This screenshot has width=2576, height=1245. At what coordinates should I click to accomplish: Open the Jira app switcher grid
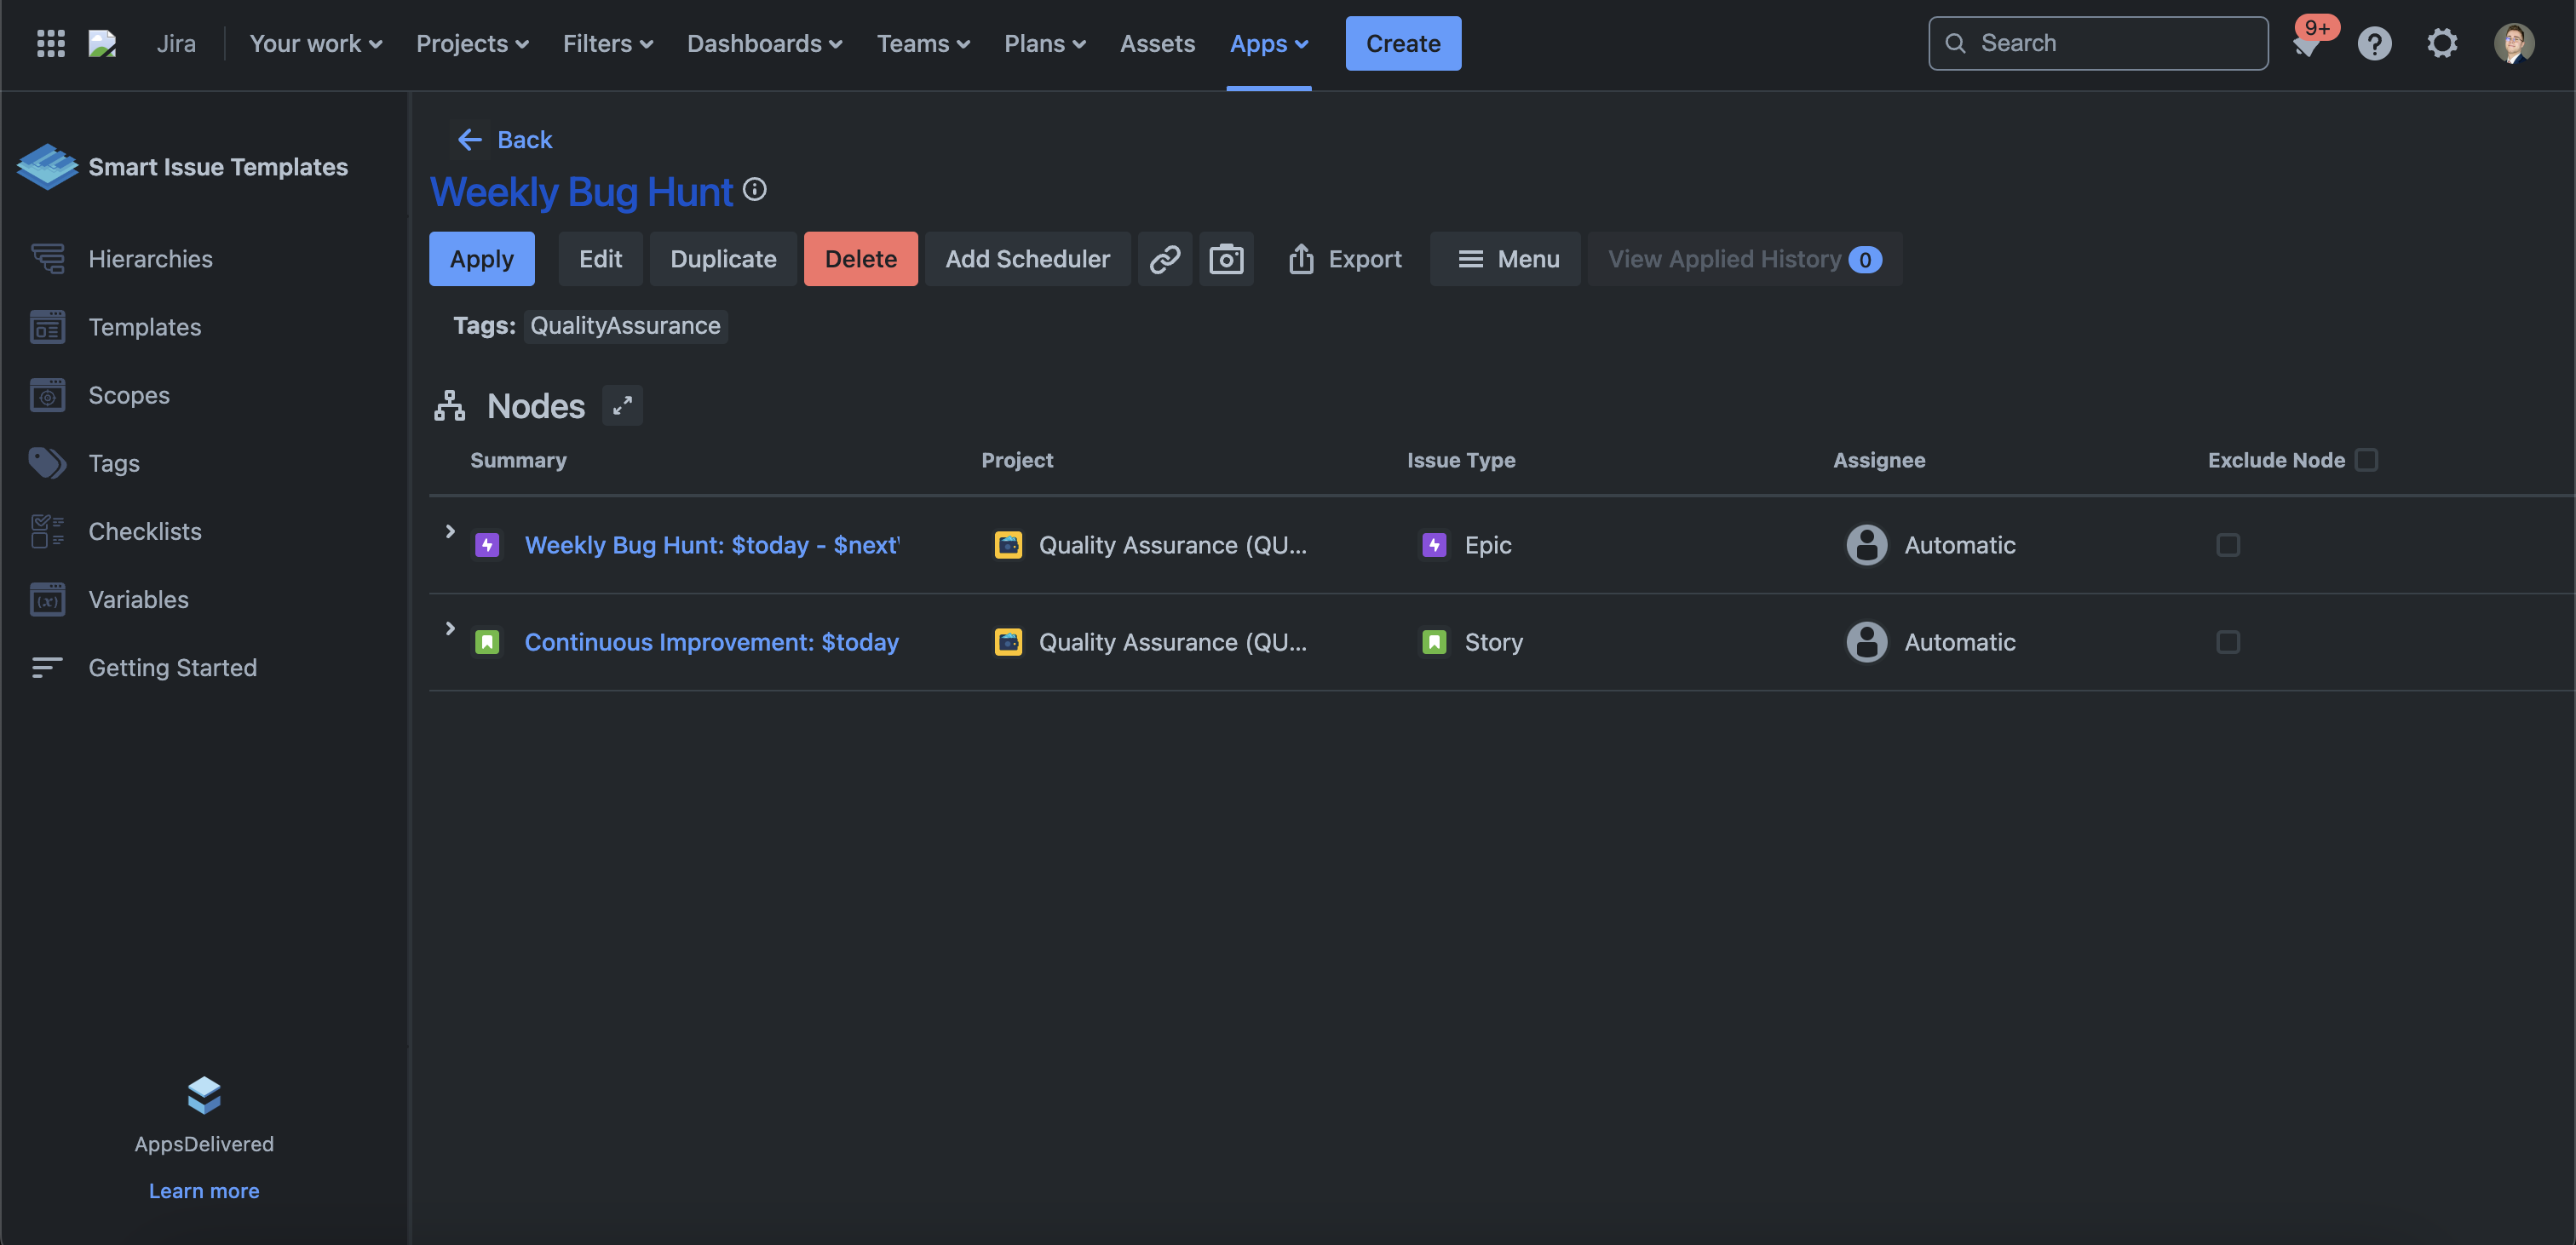50,43
